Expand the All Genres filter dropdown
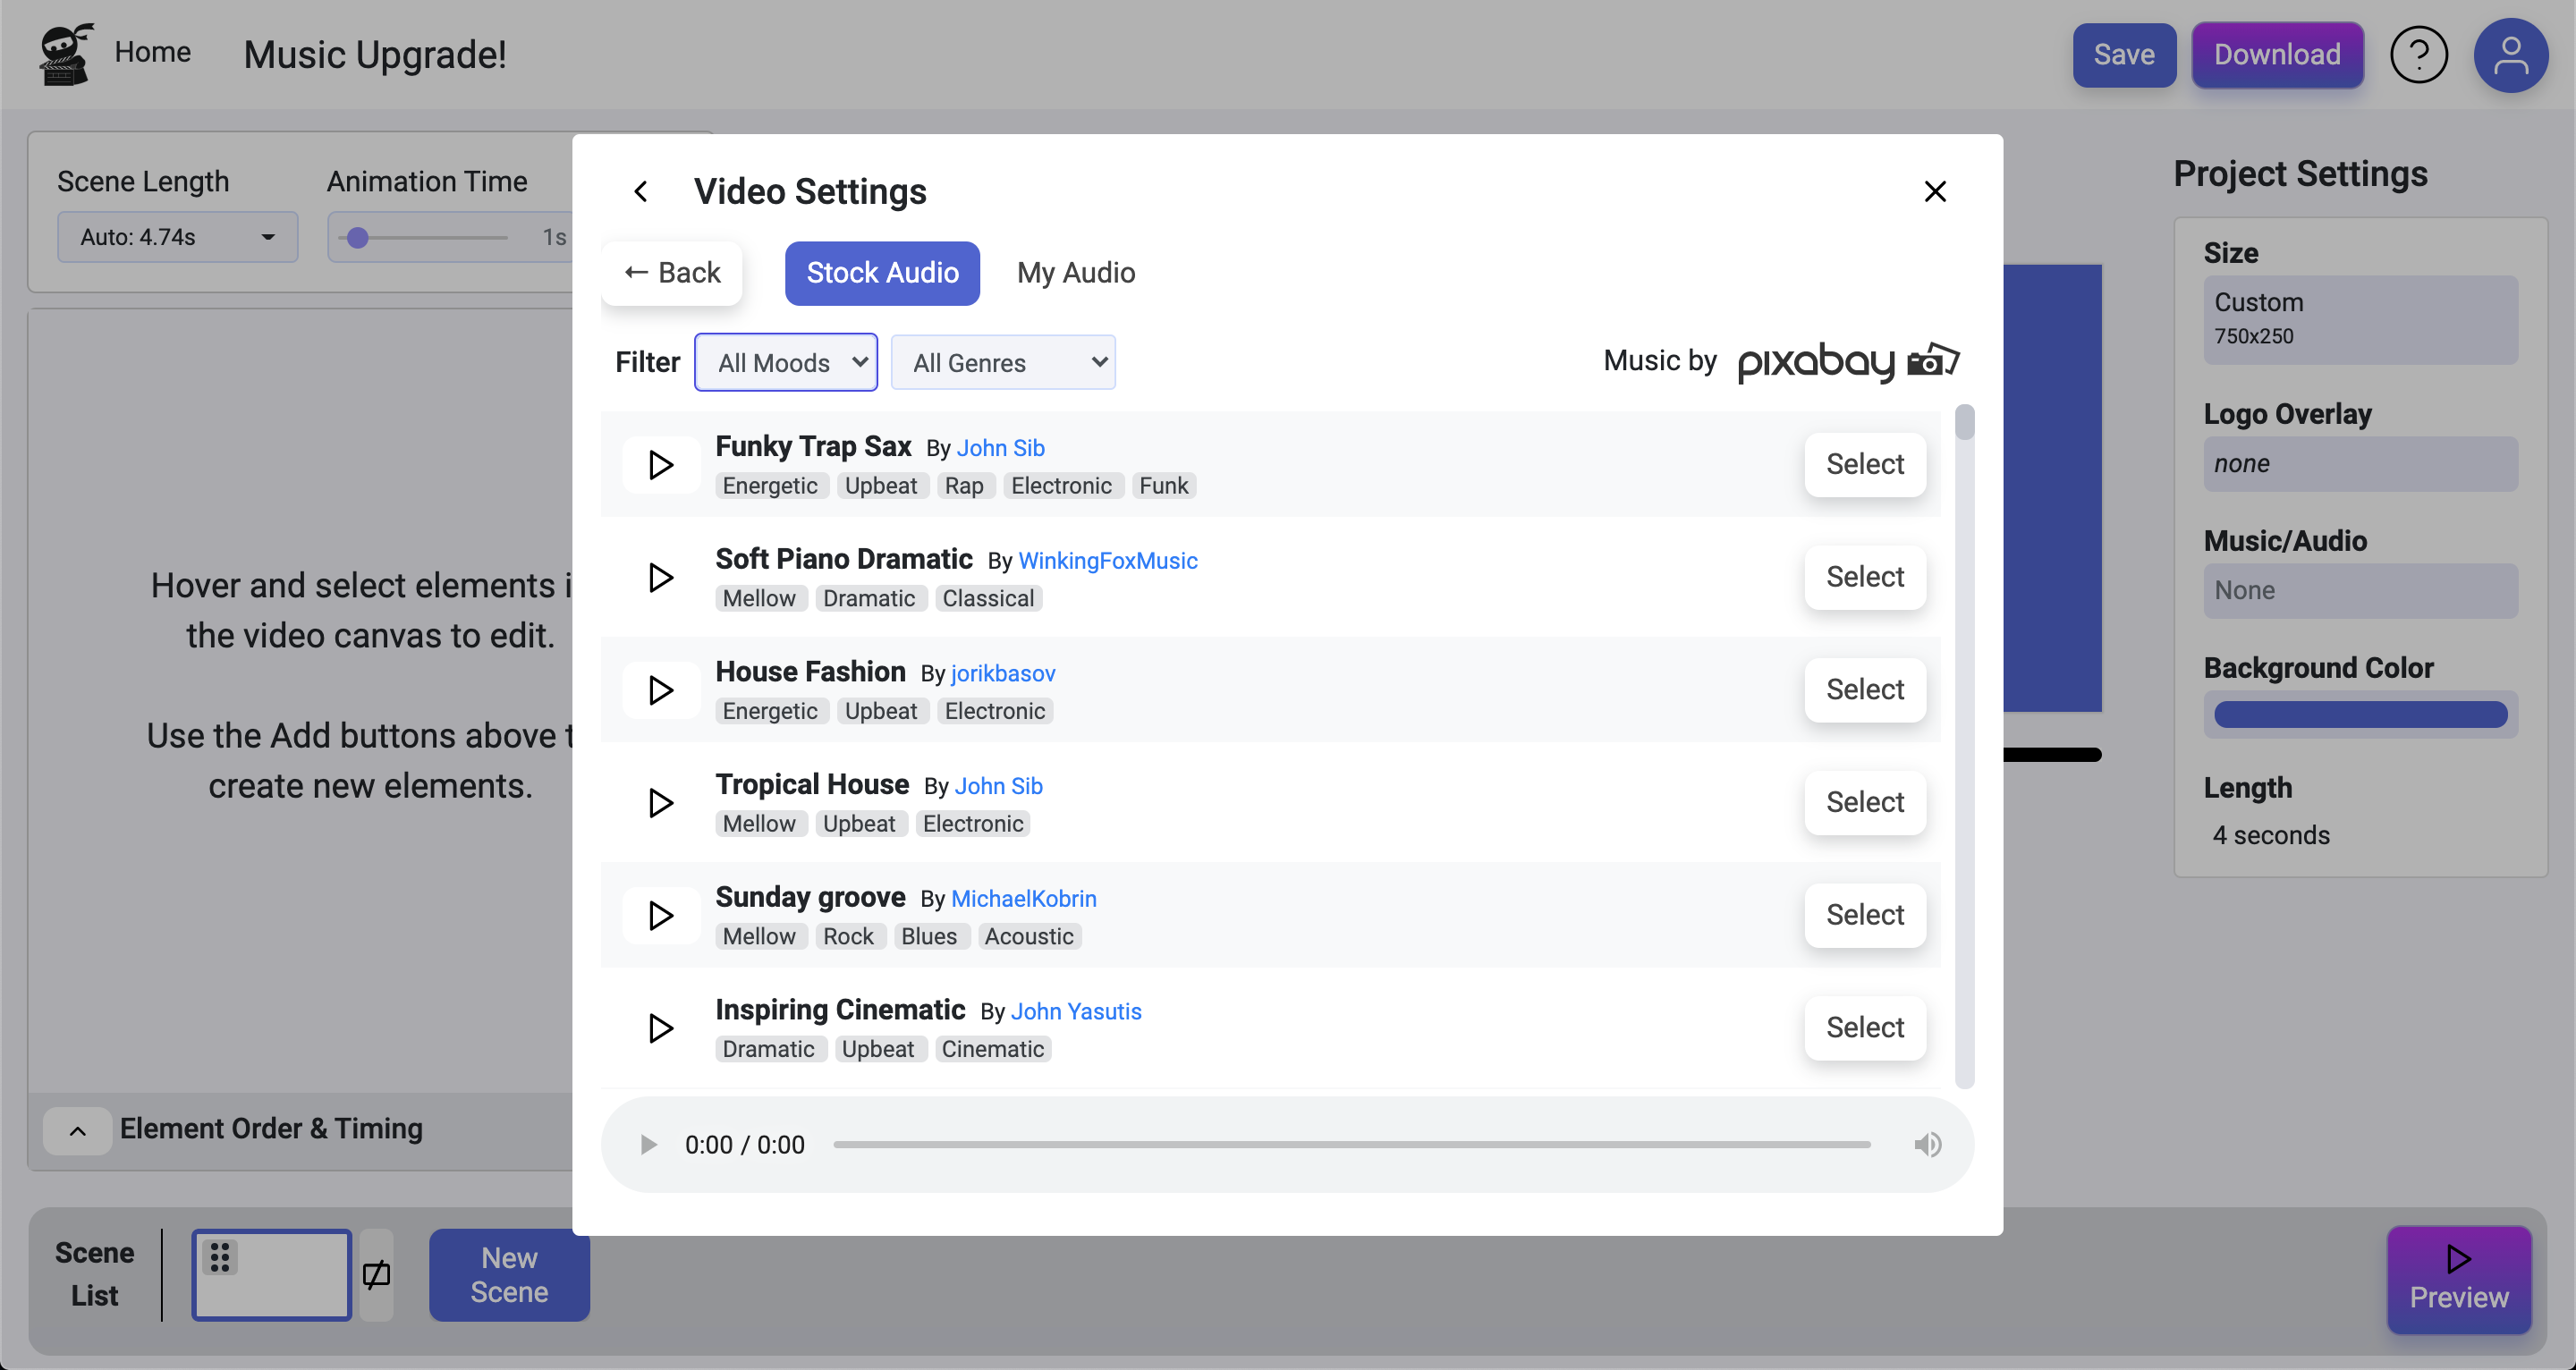 point(1000,361)
